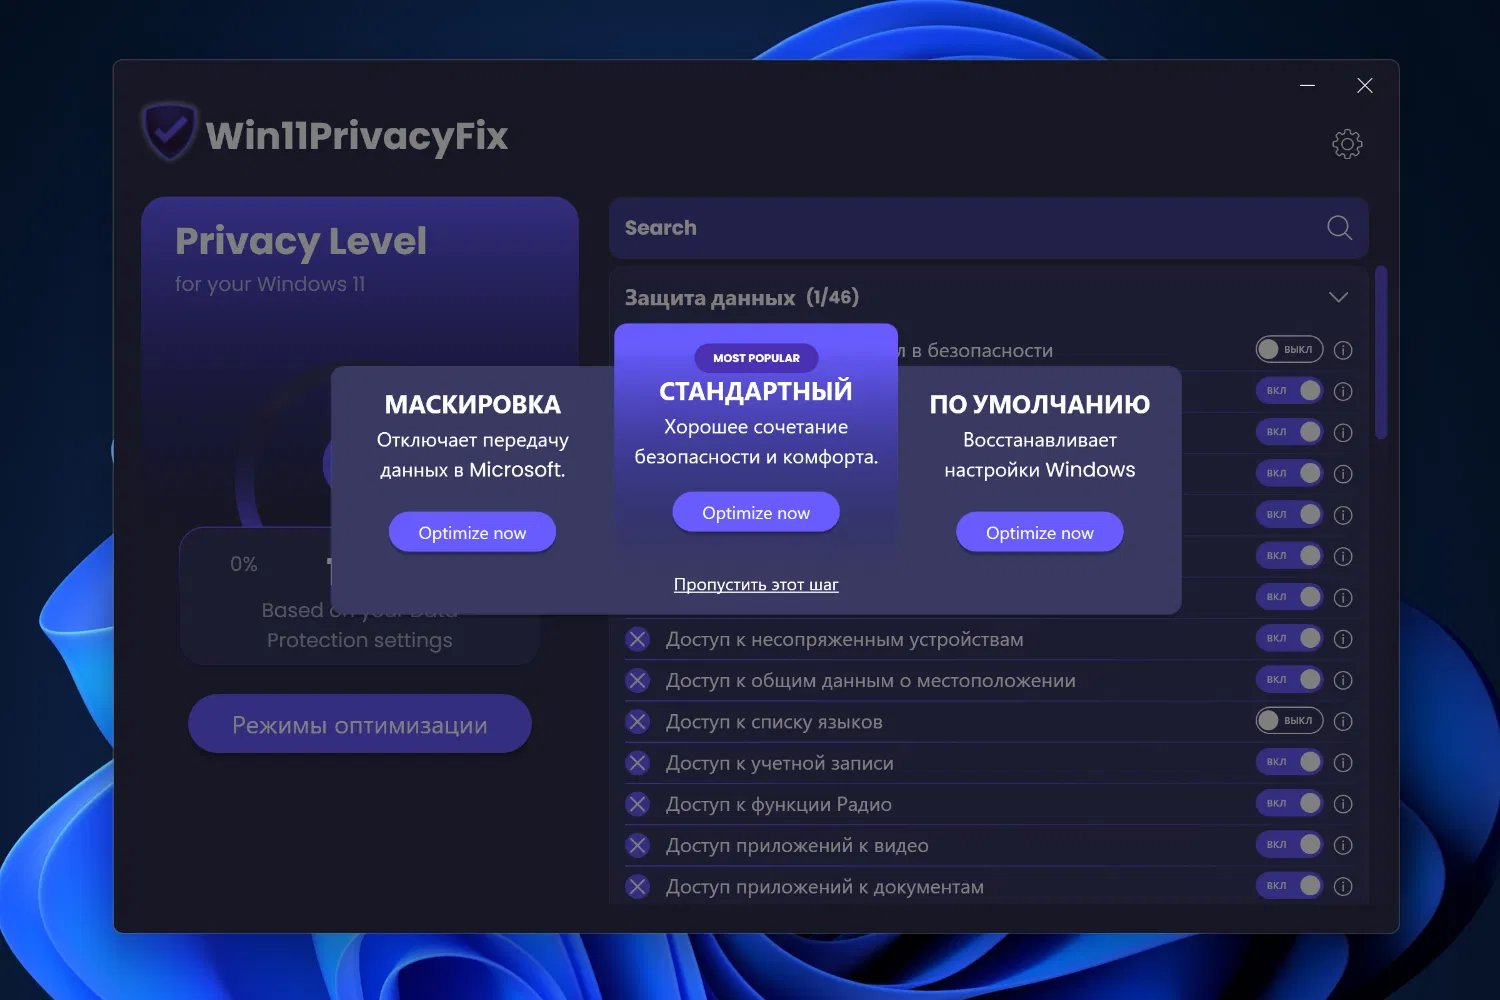The image size is (1500, 1000).
Task: Turn off 'Доступ к функции Радио' switch
Action: click(1289, 803)
